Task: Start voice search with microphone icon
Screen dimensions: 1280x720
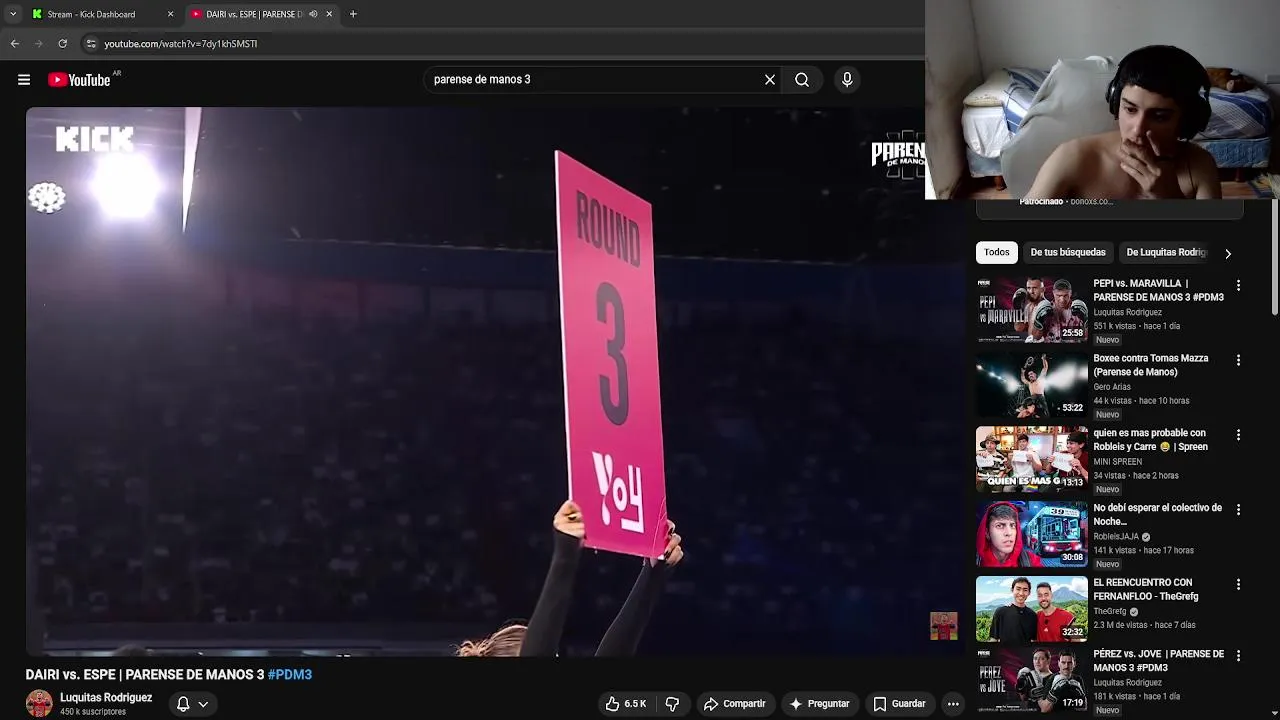Action: pos(847,80)
